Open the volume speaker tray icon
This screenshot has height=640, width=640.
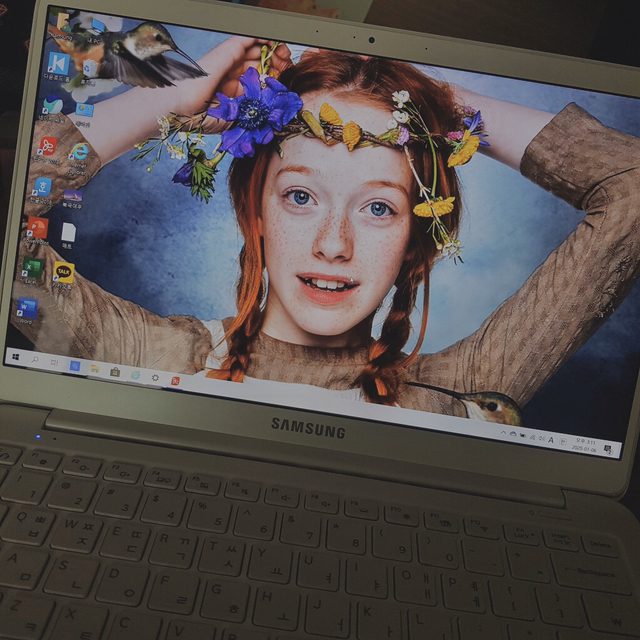(542, 439)
